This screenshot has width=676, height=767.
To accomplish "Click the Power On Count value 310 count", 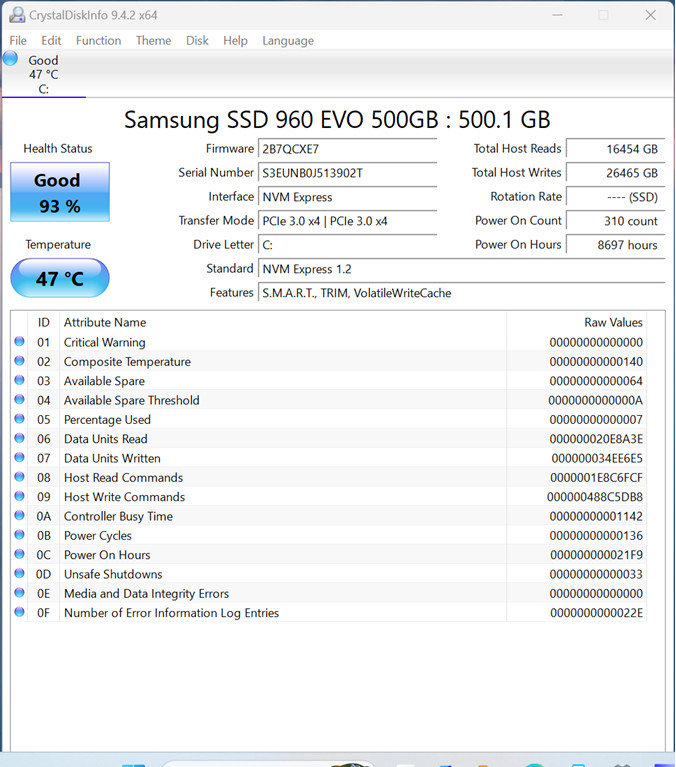I will click(x=615, y=221).
